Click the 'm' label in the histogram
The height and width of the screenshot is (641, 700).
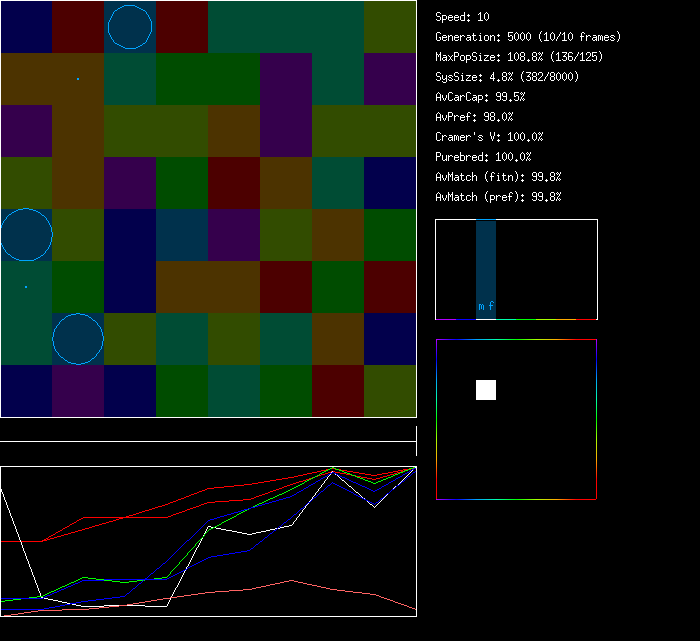[481, 307]
